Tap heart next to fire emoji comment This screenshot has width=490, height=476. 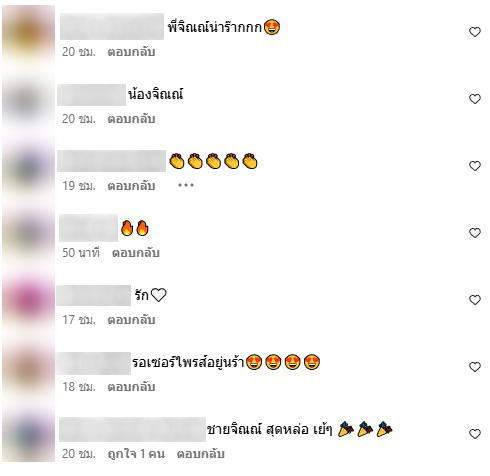click(475, 233)
